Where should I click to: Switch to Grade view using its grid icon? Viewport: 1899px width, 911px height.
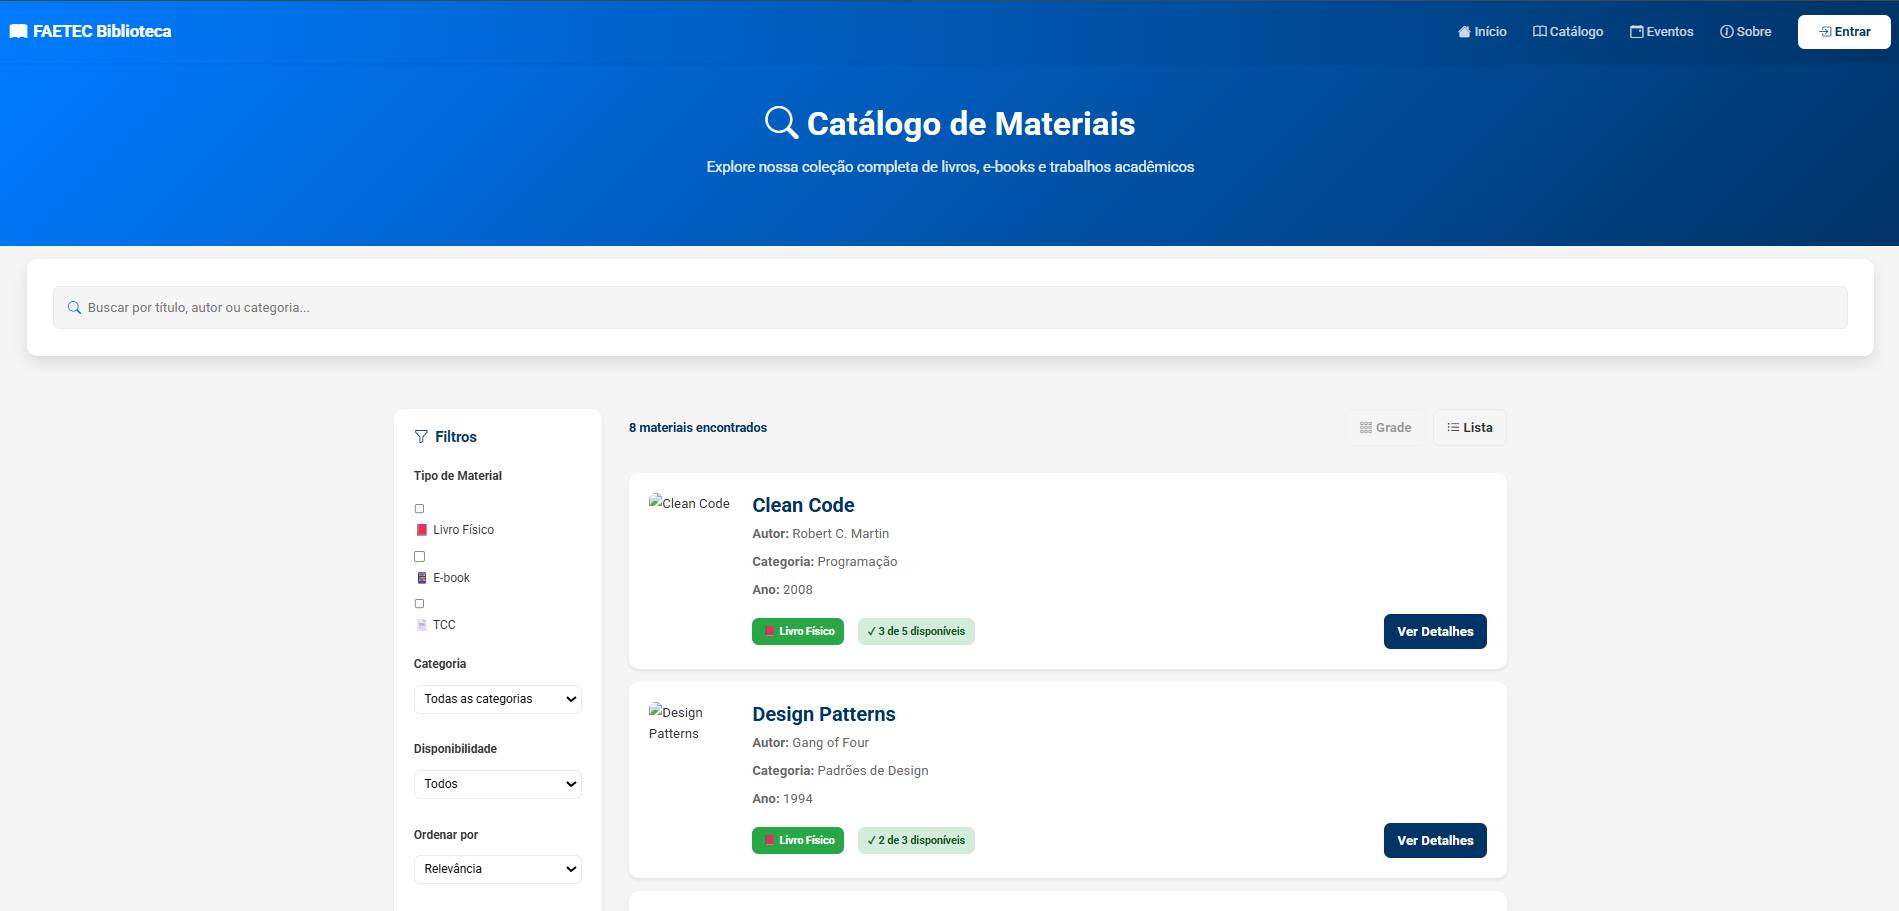pos(1385,427)
